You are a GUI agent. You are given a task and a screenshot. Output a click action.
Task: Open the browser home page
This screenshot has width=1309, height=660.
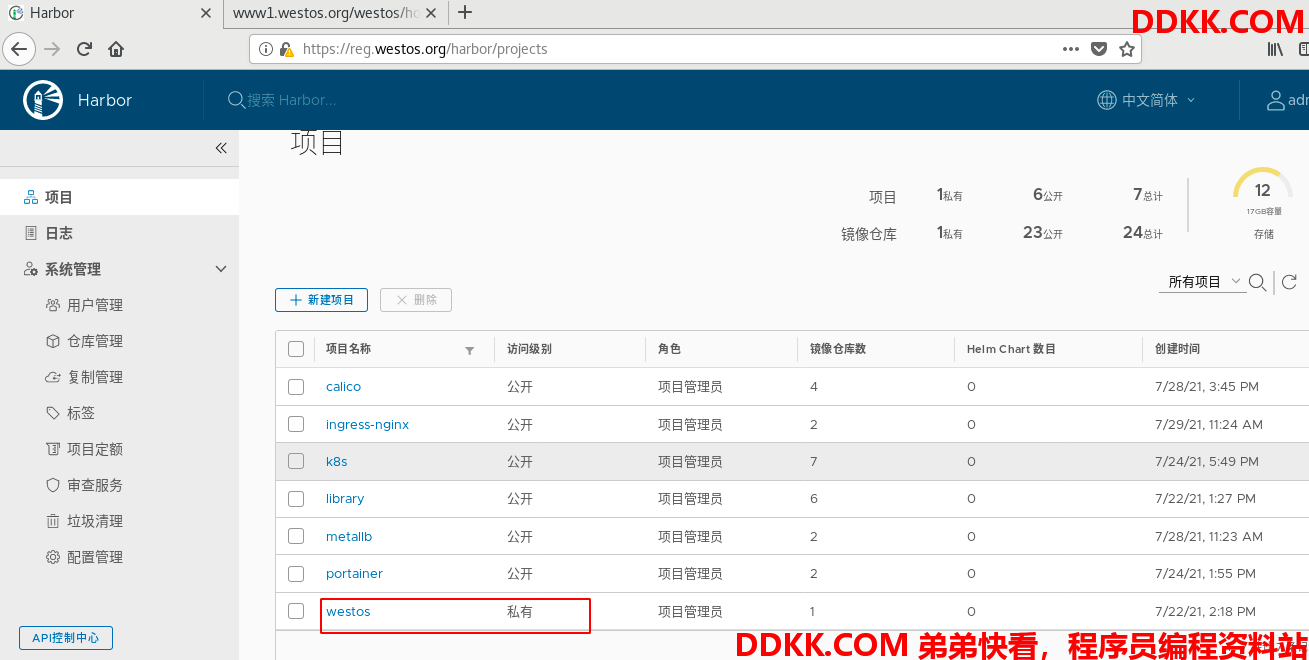[116, 48]
